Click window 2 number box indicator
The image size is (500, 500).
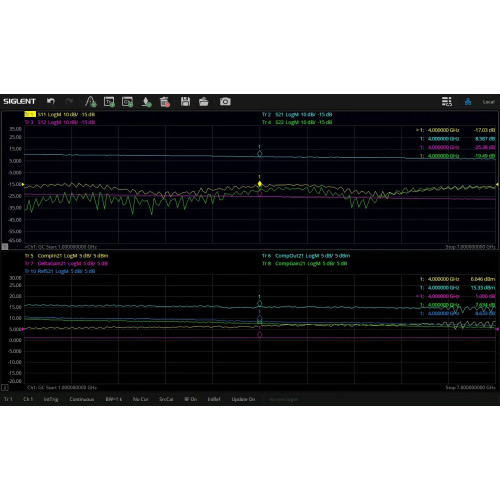click(x=5, y=387)
